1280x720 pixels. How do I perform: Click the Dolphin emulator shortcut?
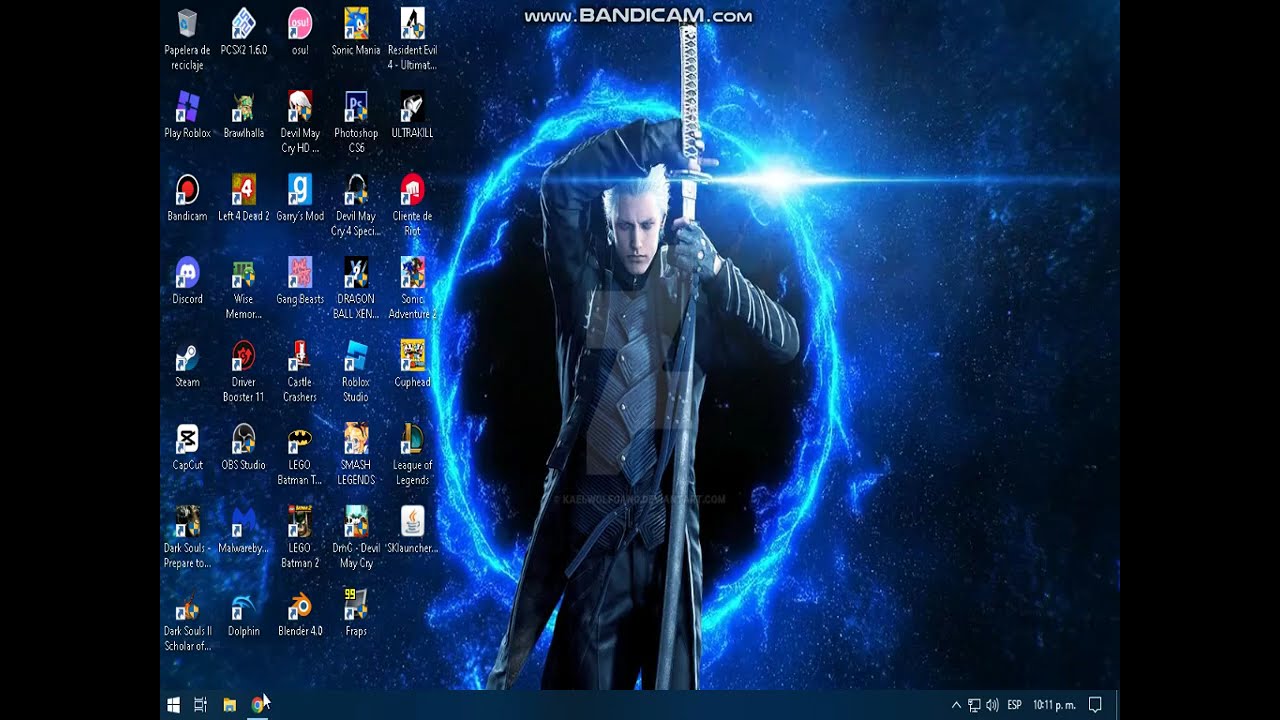pyautogui.click(x=244, y=613)
